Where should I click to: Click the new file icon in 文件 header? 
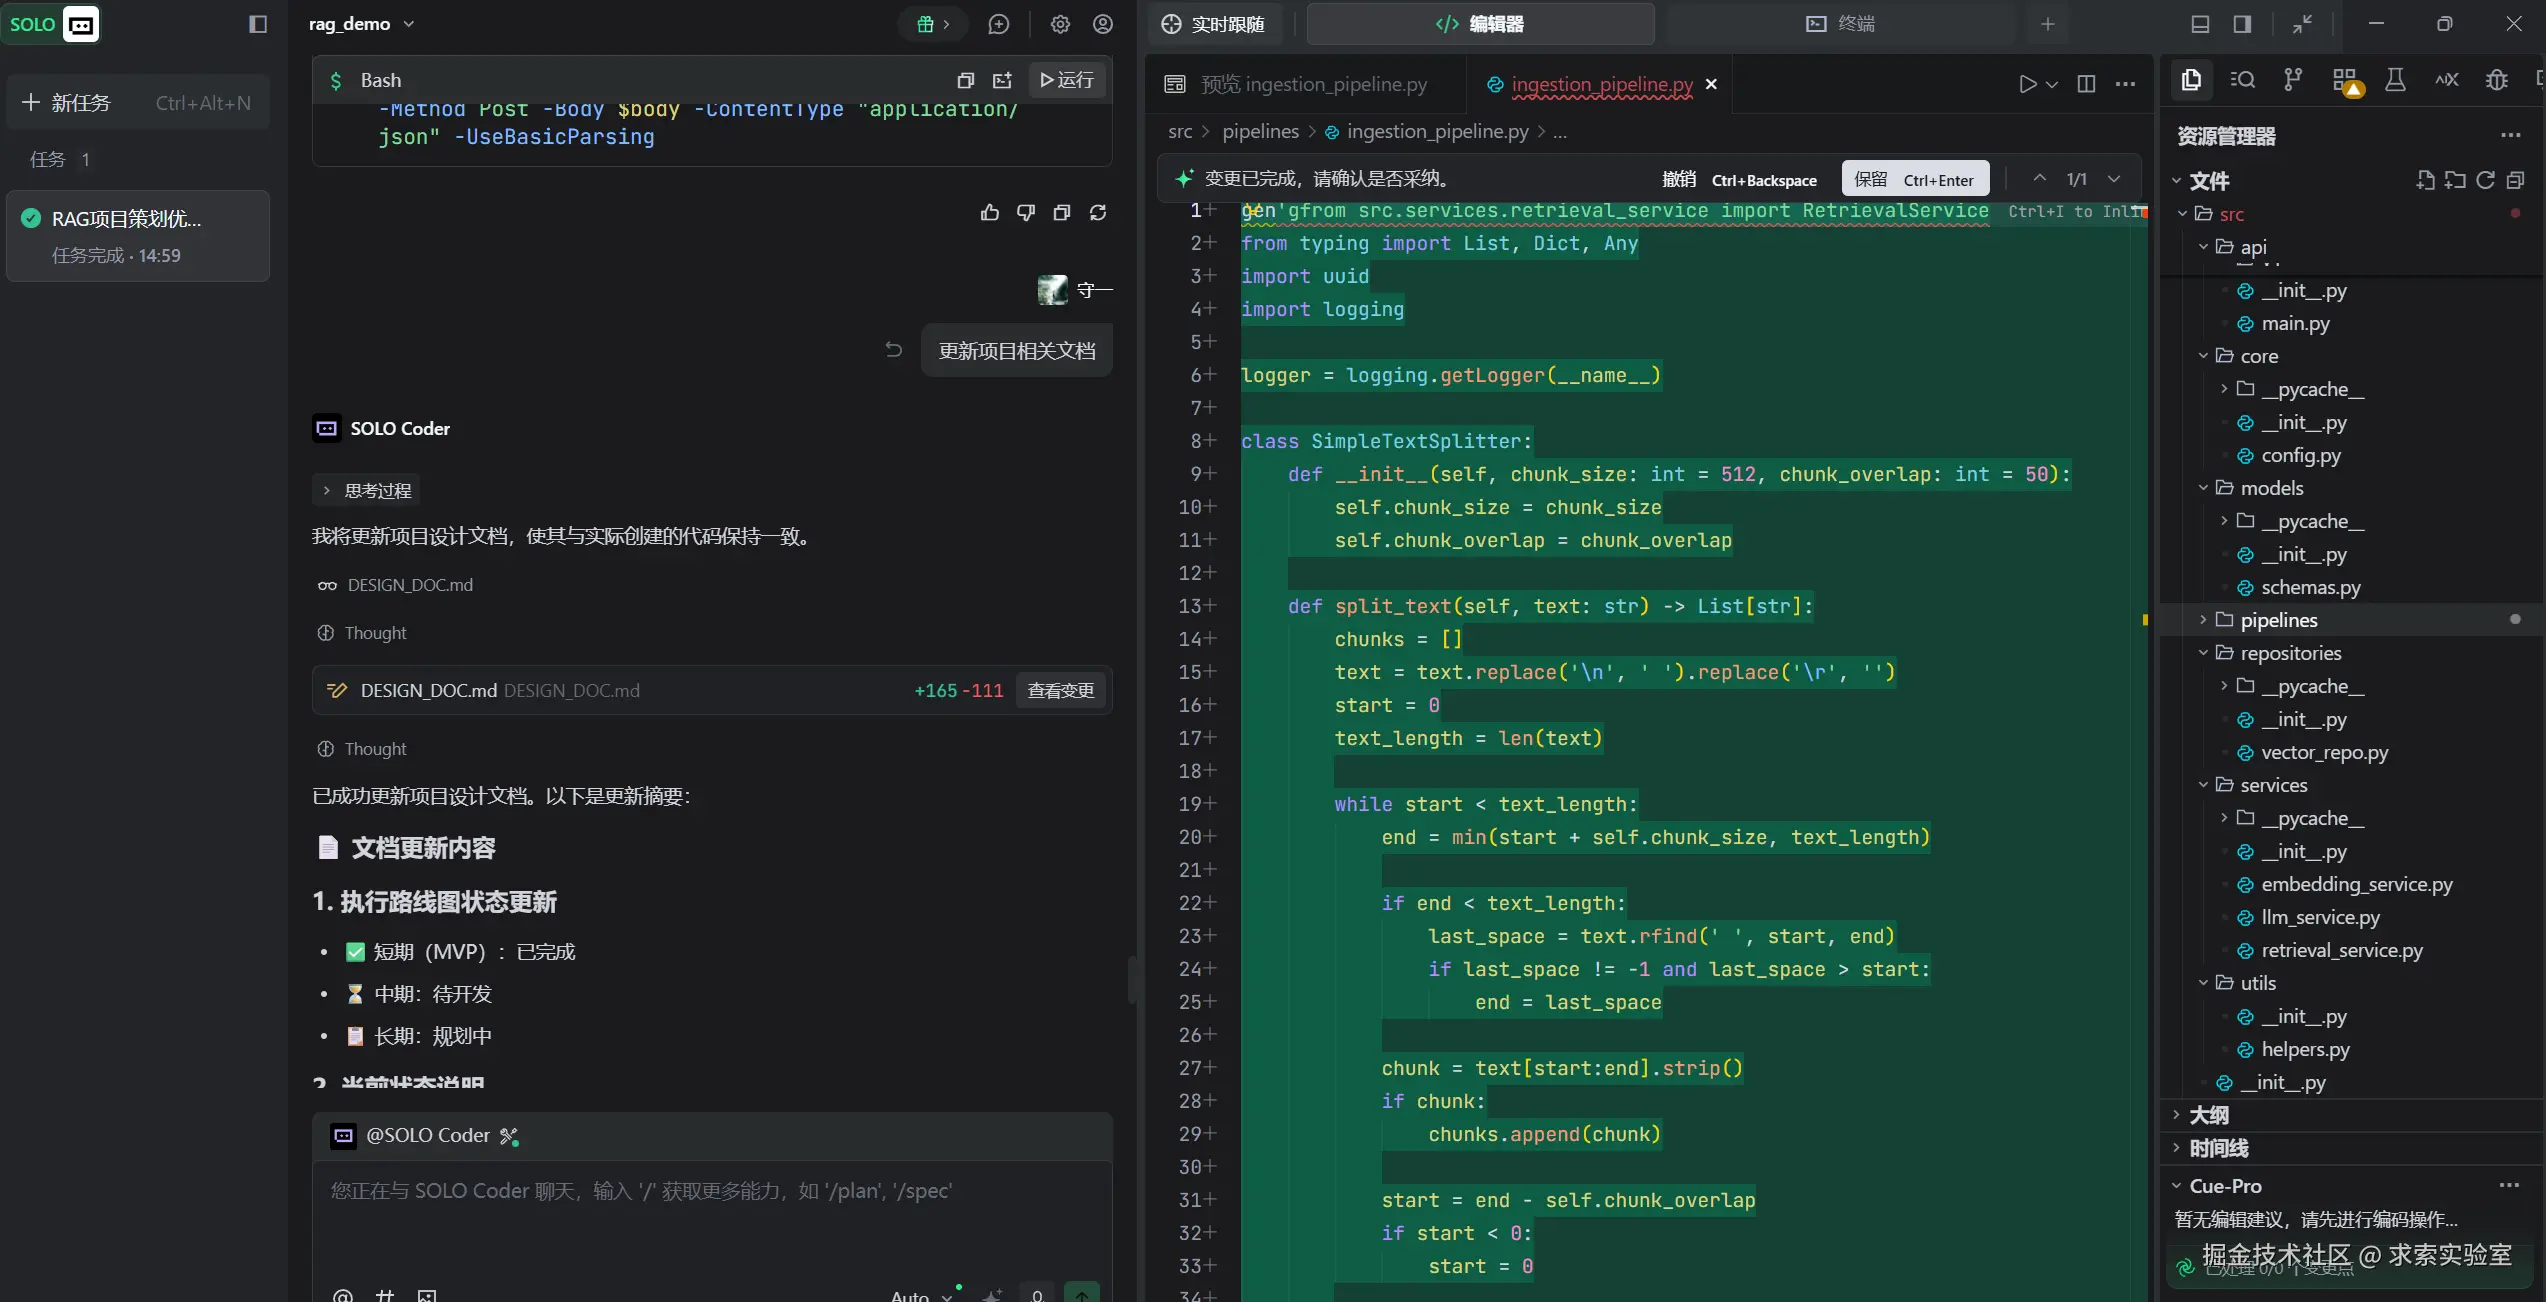(2425, 180)
